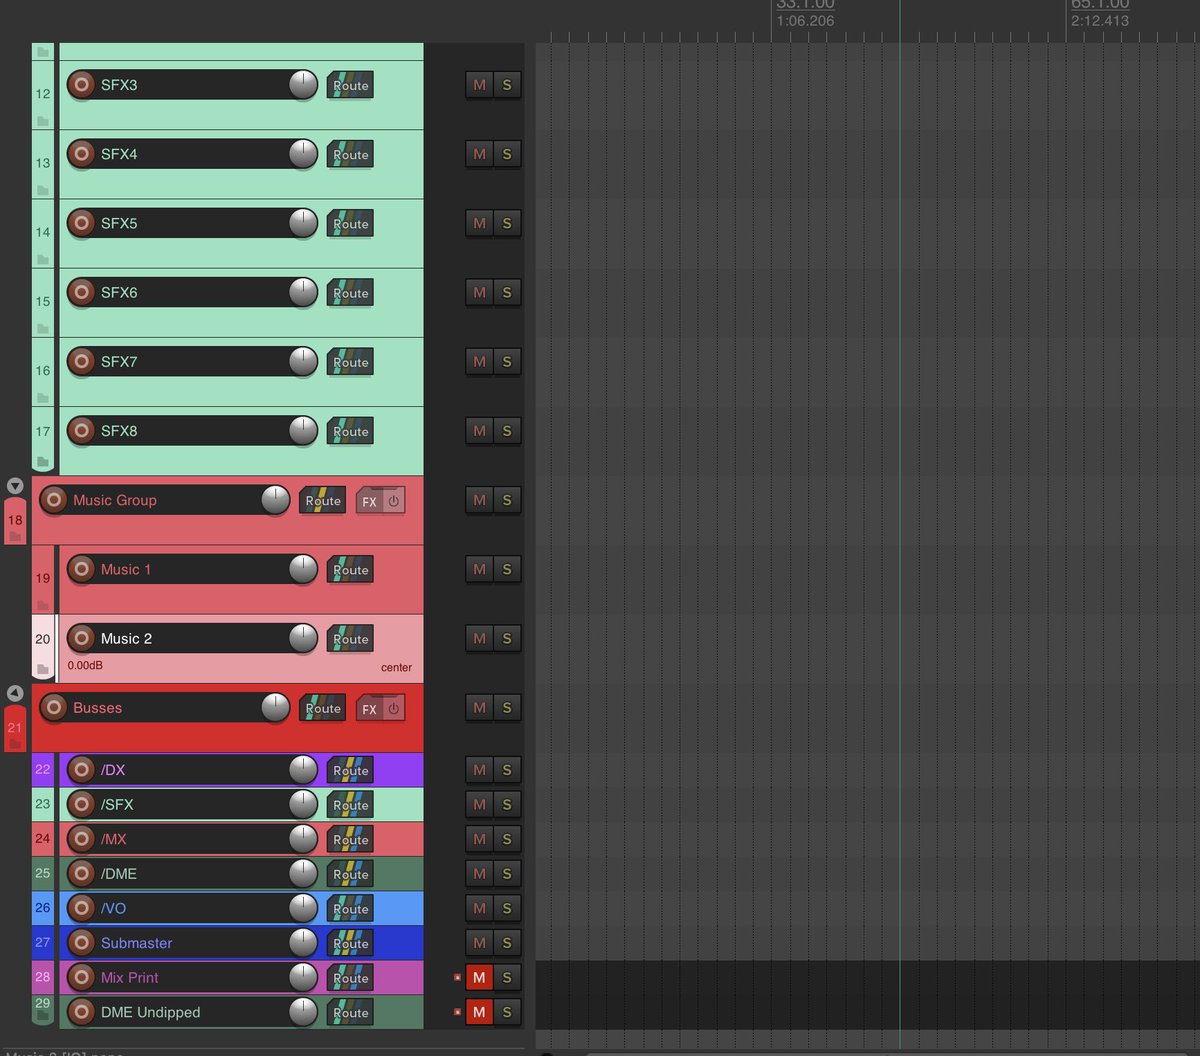Image resolution: width=1200 pixels, height=1056 pixels.
Task: Solo the Submaster track
Action: (x=507, y=943)
